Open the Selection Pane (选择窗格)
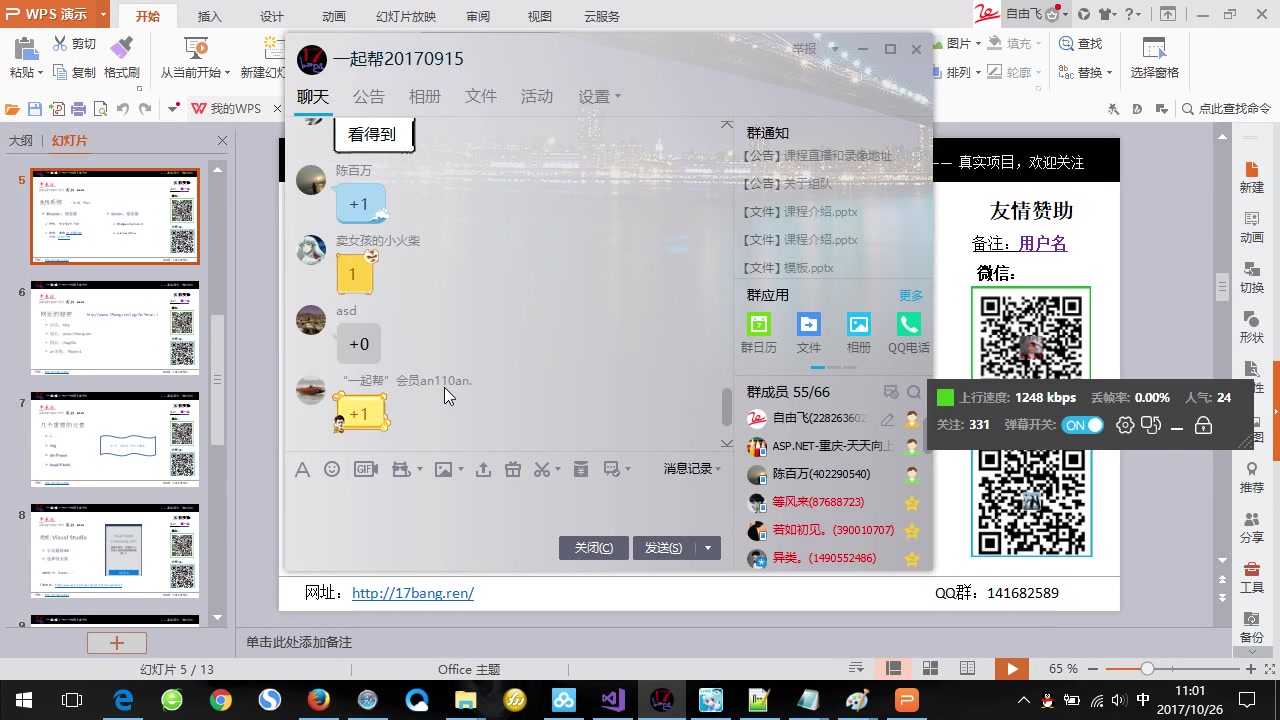Viewport: 1280px width, 720px height. click(x=1155, y=59)
